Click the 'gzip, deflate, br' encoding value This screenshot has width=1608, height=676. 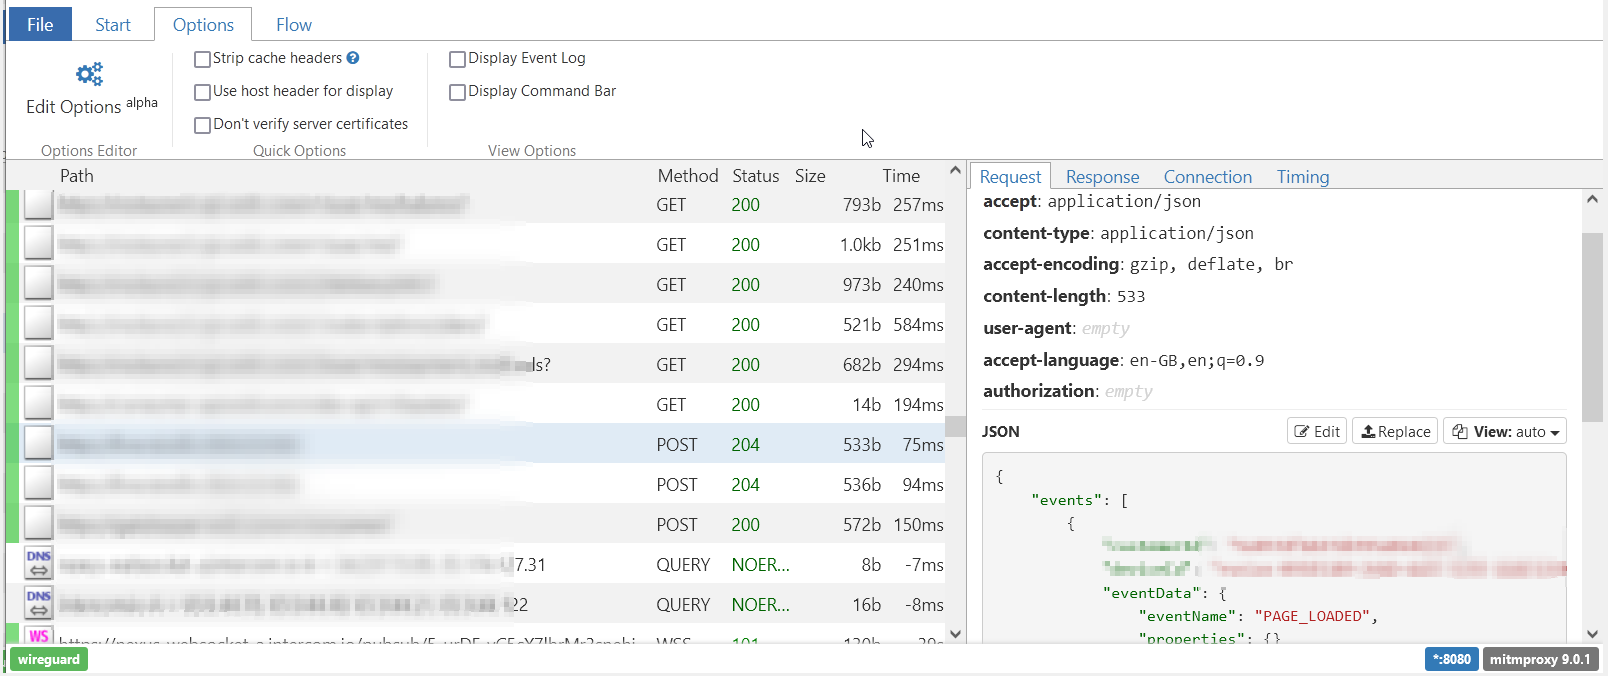[1211, 264]
